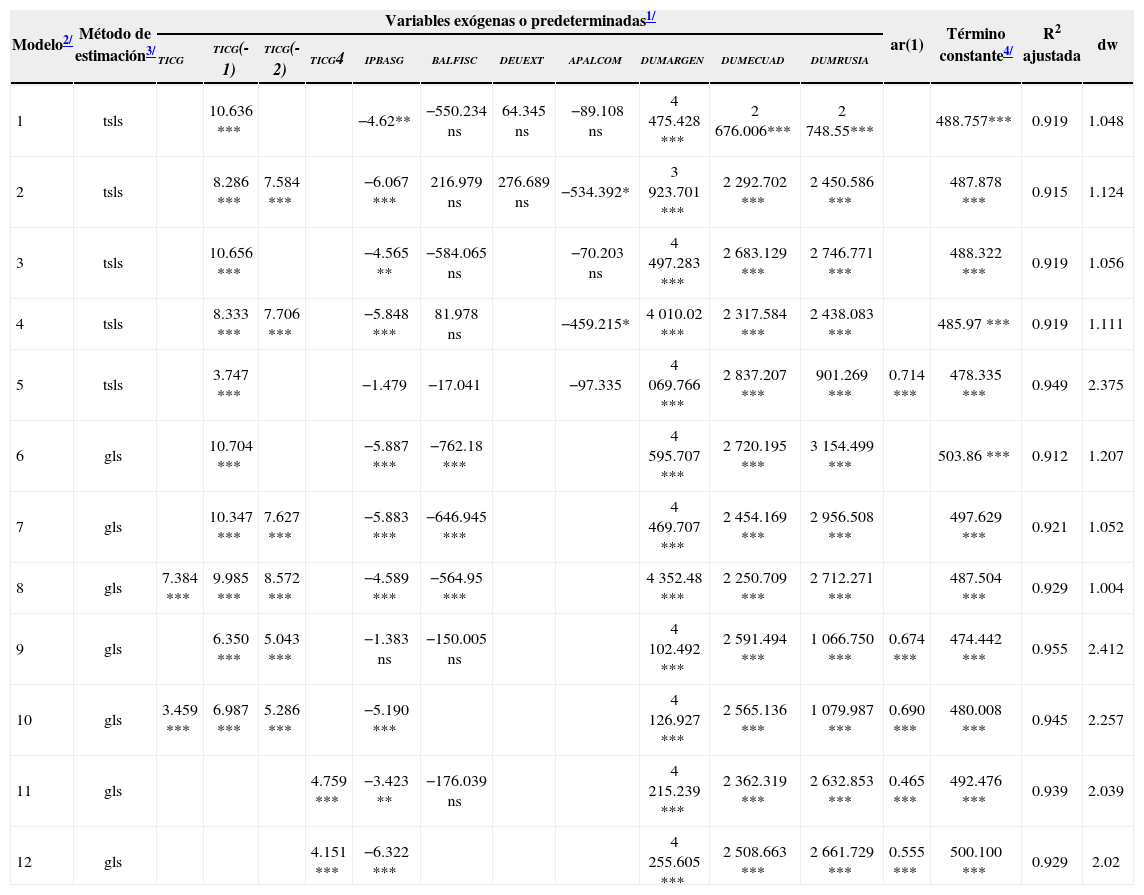Screen dimensions: 1144x895
Task: Select the APALCOM column header
Action: pyautogui.click(x=594, y=61)
